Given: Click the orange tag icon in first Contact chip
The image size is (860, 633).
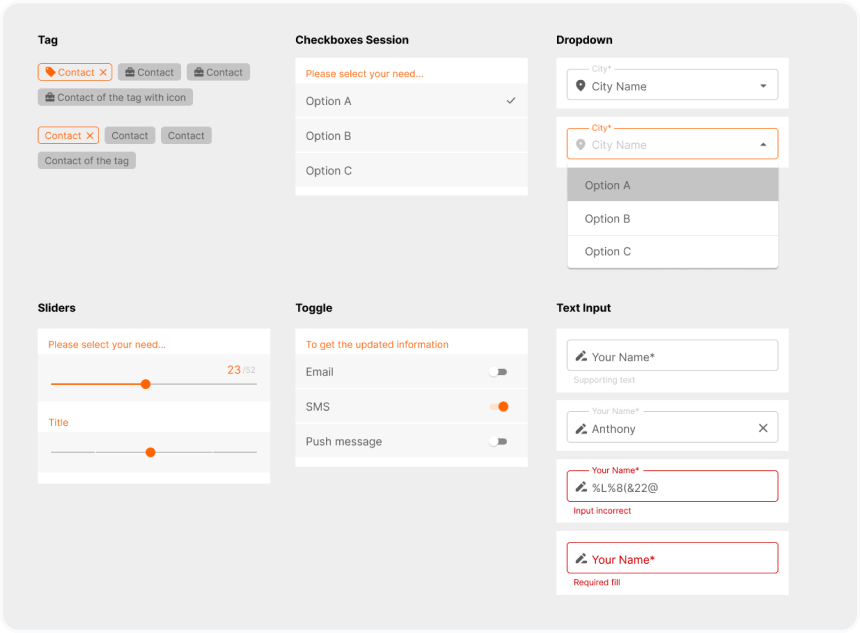Looking at the screenshot, I should (50, 72).
